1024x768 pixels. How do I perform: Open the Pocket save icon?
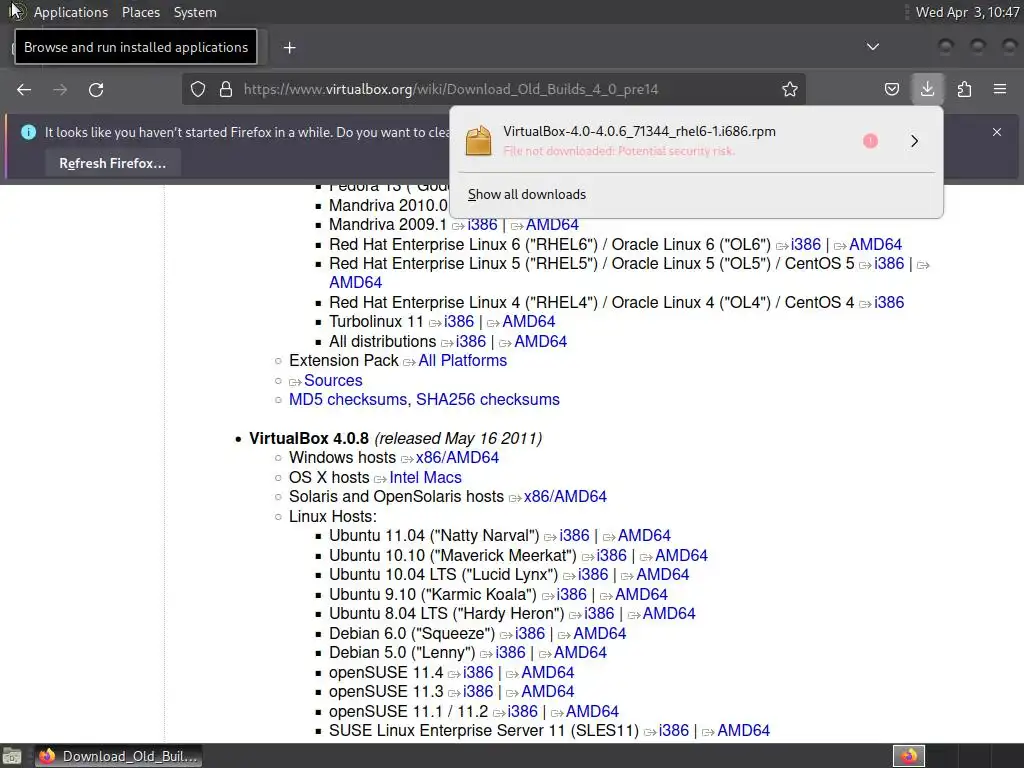tap(891, 89)
